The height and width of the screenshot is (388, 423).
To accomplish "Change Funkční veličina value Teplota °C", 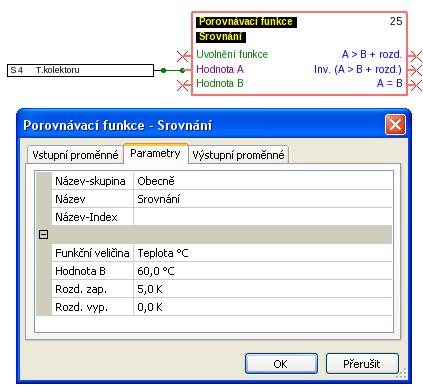I will click(x=263, y=253).
